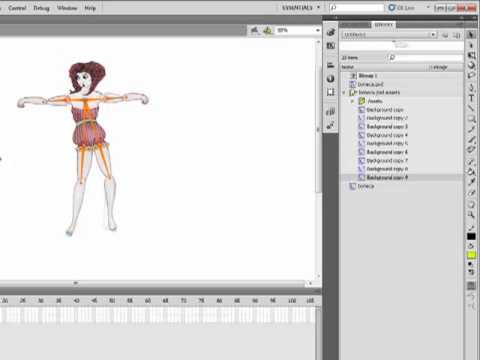Open the collapsed Color panel icon
The image size is (480, 360).
(x=330, y=32)
